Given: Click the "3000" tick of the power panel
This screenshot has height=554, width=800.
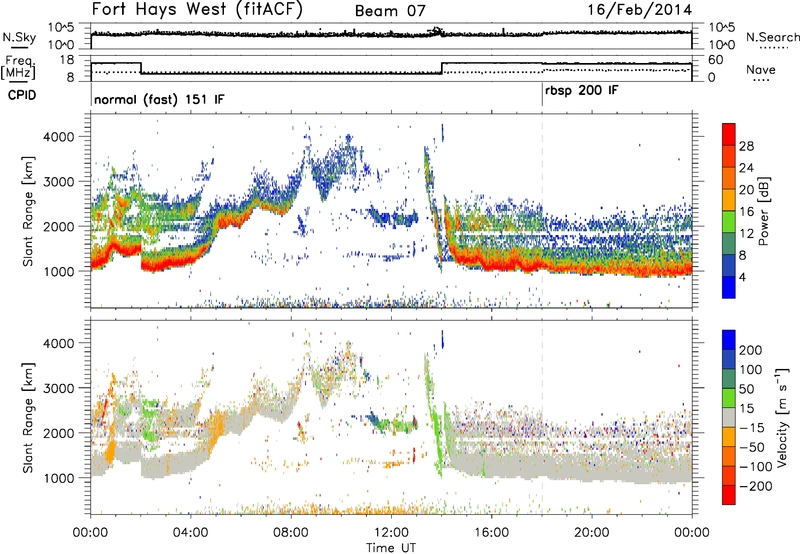Looking at the screenshot, I should 58,182.
